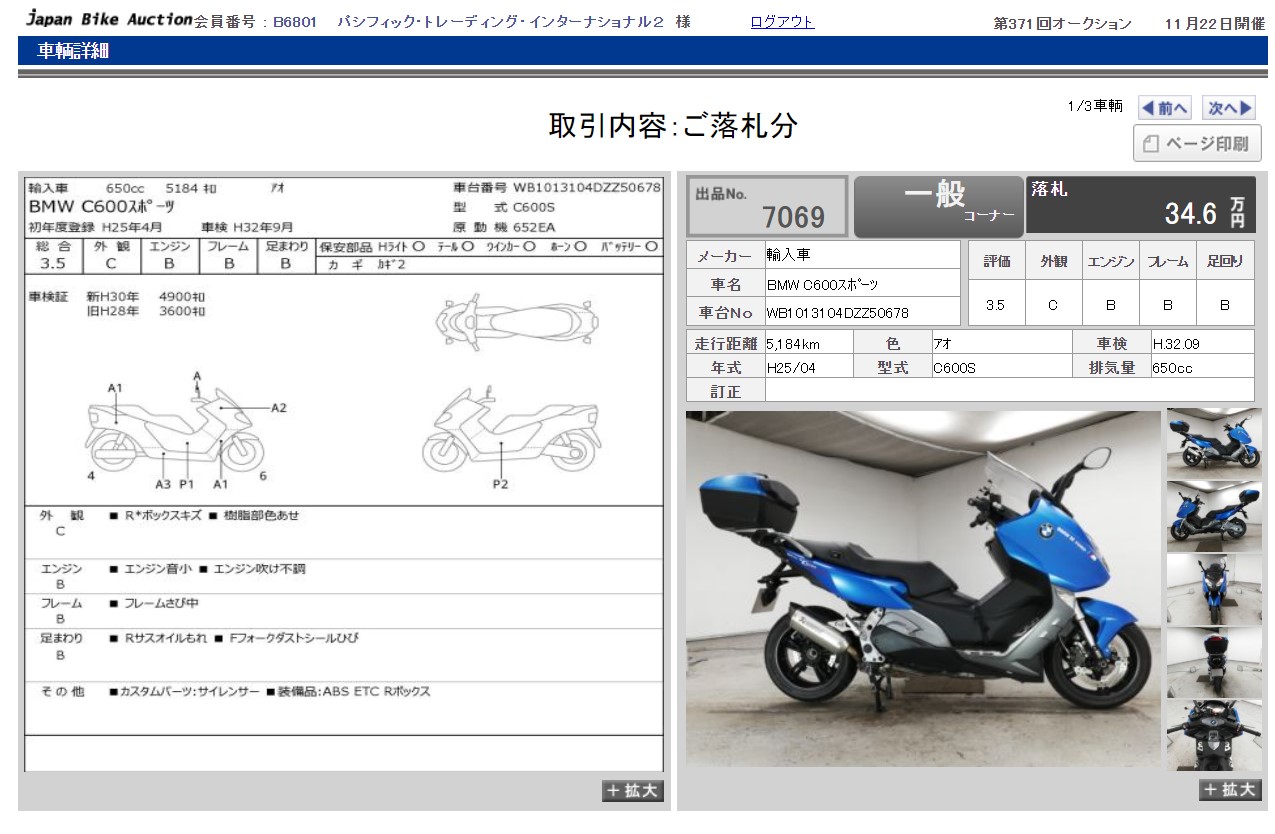Click the 車検 H32年9月 text
Screen dimensions: 1275x834
247,228
